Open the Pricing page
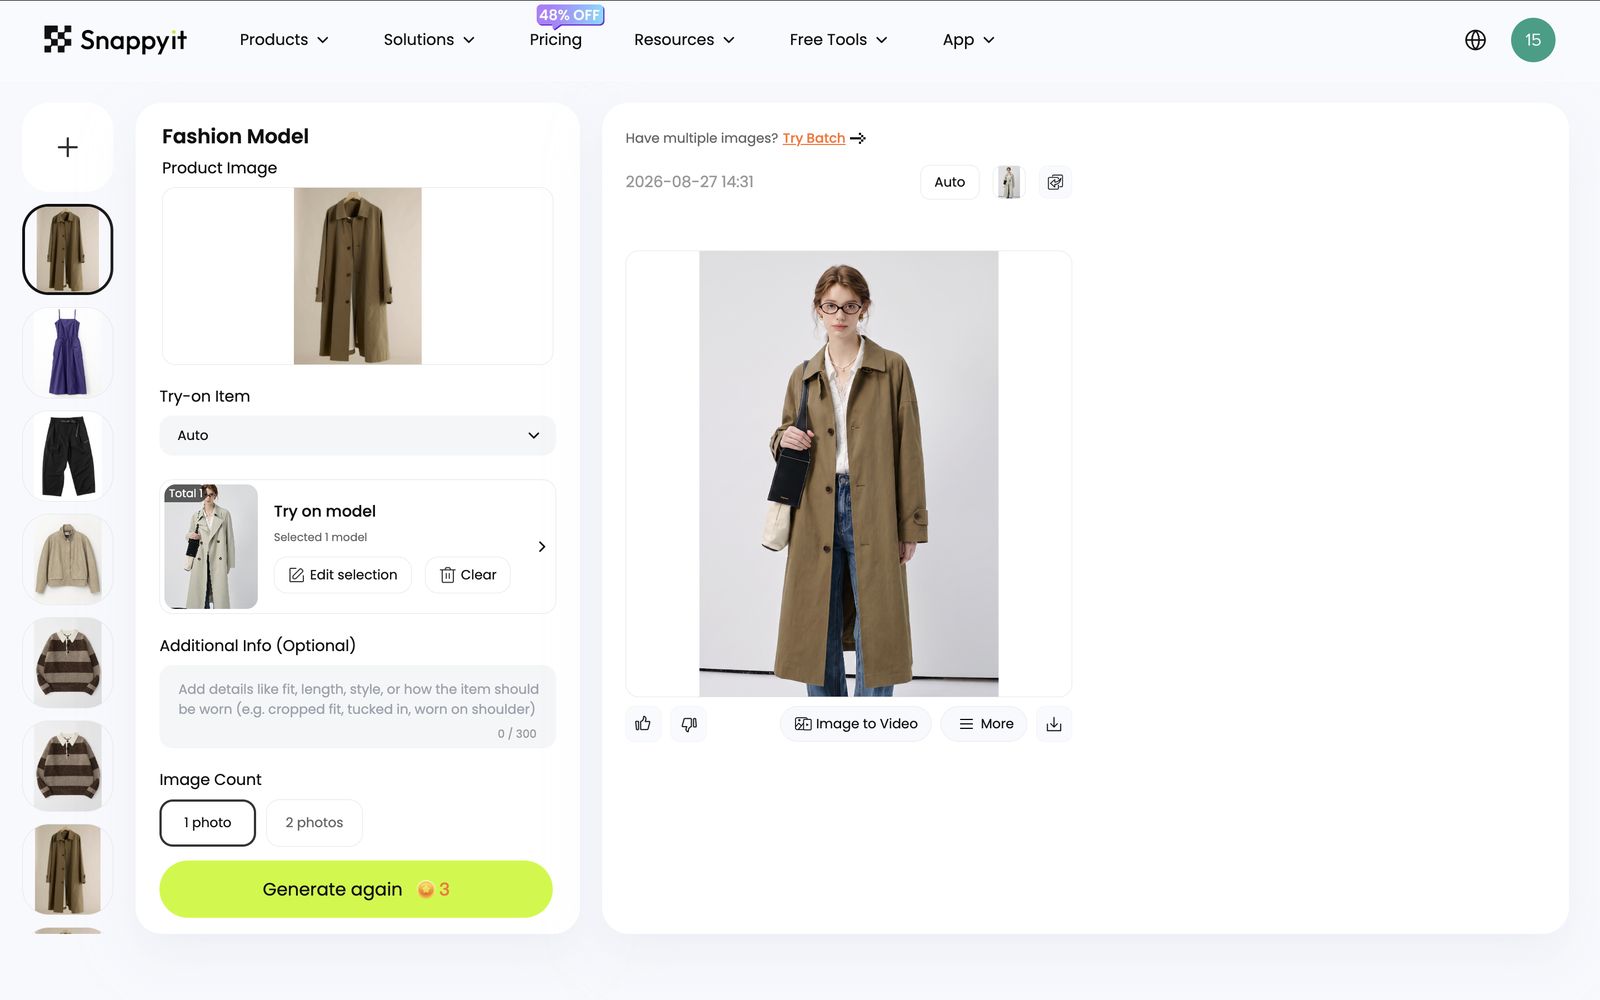This screenshot has height=1000, width=1600. coord(555,40)
